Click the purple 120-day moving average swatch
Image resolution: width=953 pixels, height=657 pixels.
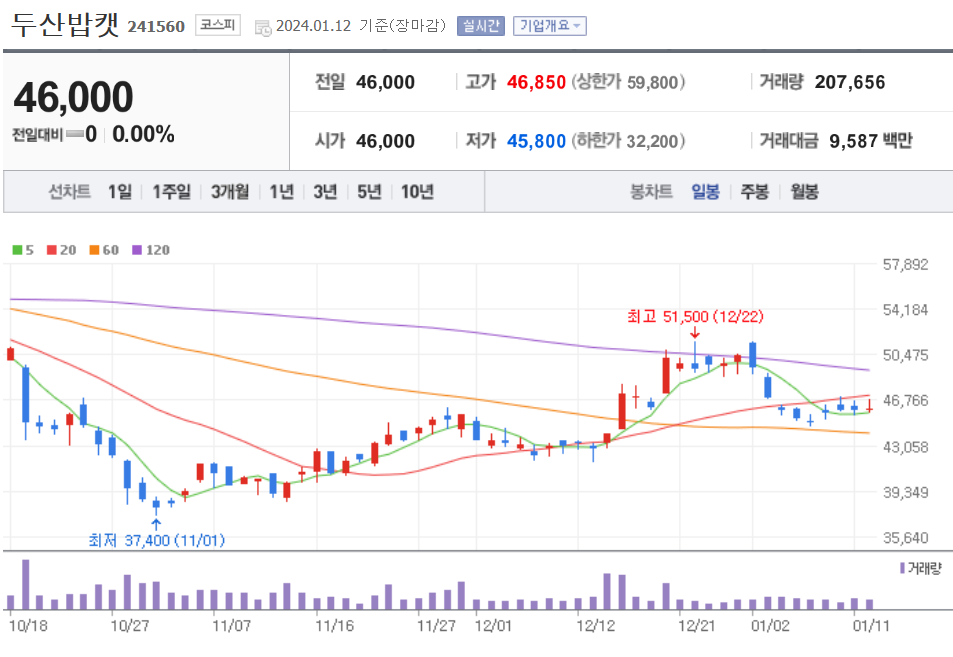pyautogui.click(x=137, y=250)
